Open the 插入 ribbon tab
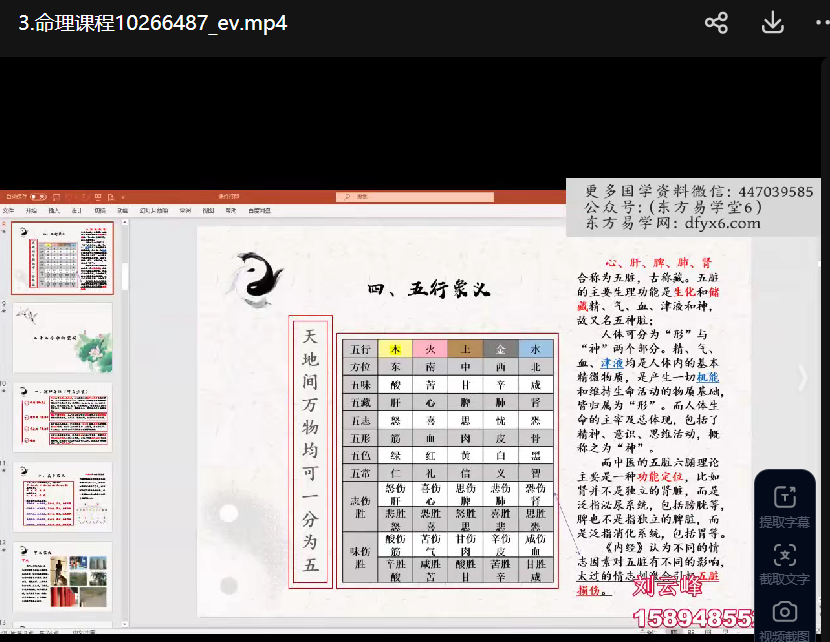 click(54, 211)
